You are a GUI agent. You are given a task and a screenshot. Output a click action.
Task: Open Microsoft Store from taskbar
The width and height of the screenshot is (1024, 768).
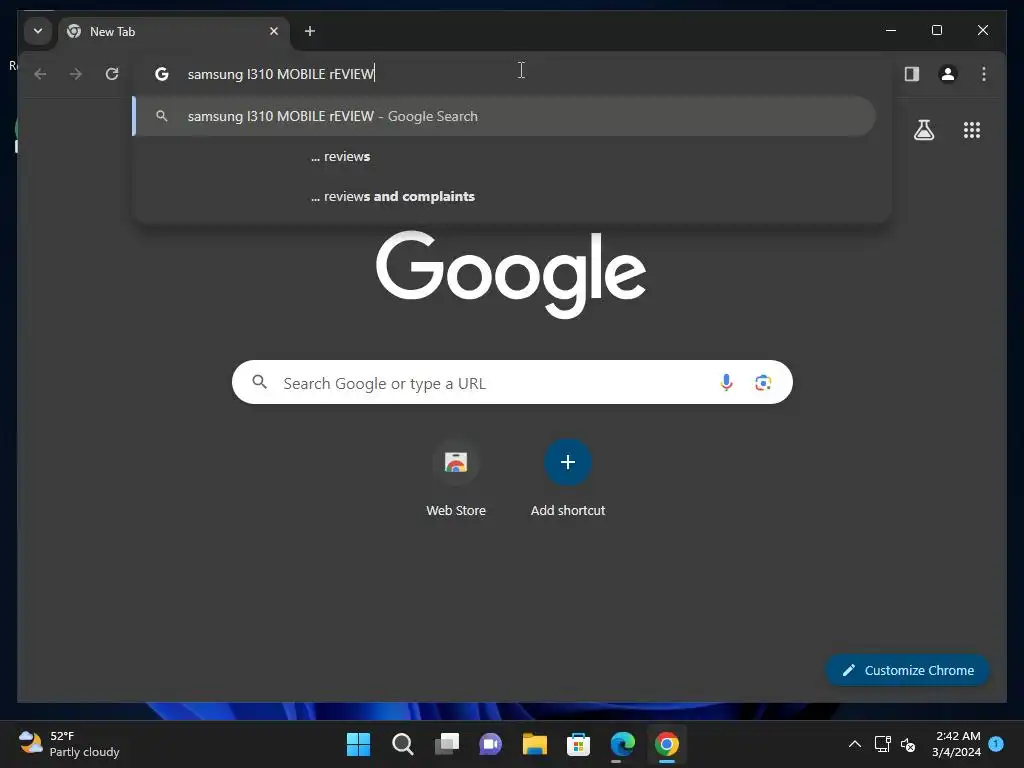point(579,744)
